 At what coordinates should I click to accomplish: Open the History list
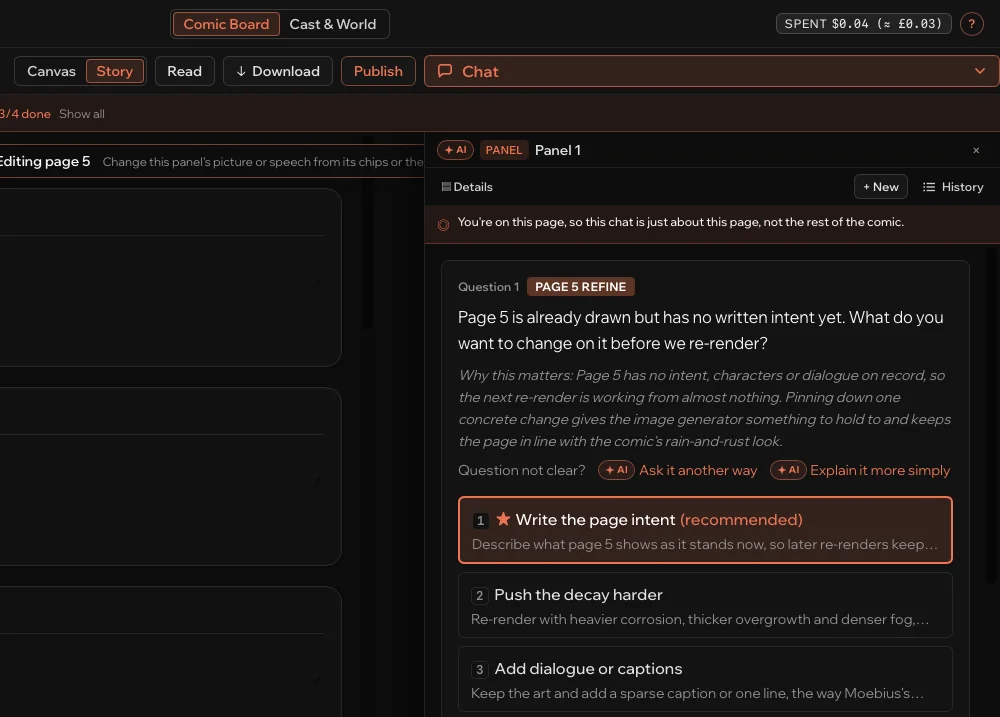pos(953,187)
